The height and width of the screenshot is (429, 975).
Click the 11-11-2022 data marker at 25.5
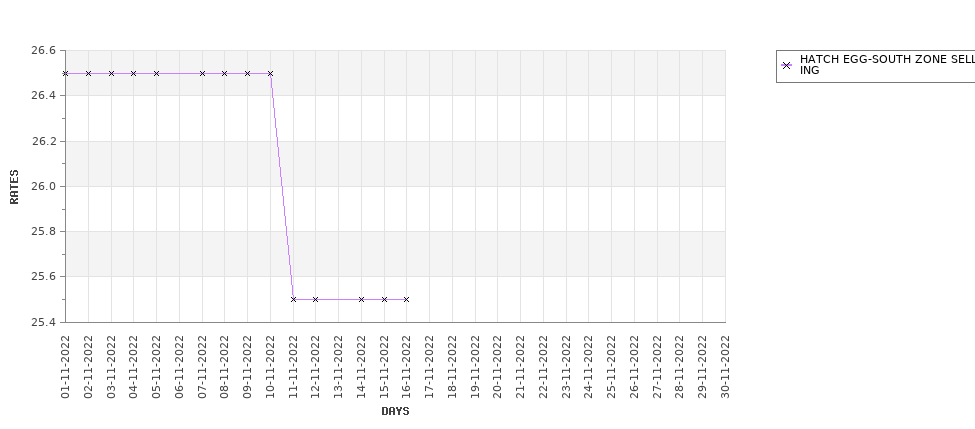(x=293, y=300)
